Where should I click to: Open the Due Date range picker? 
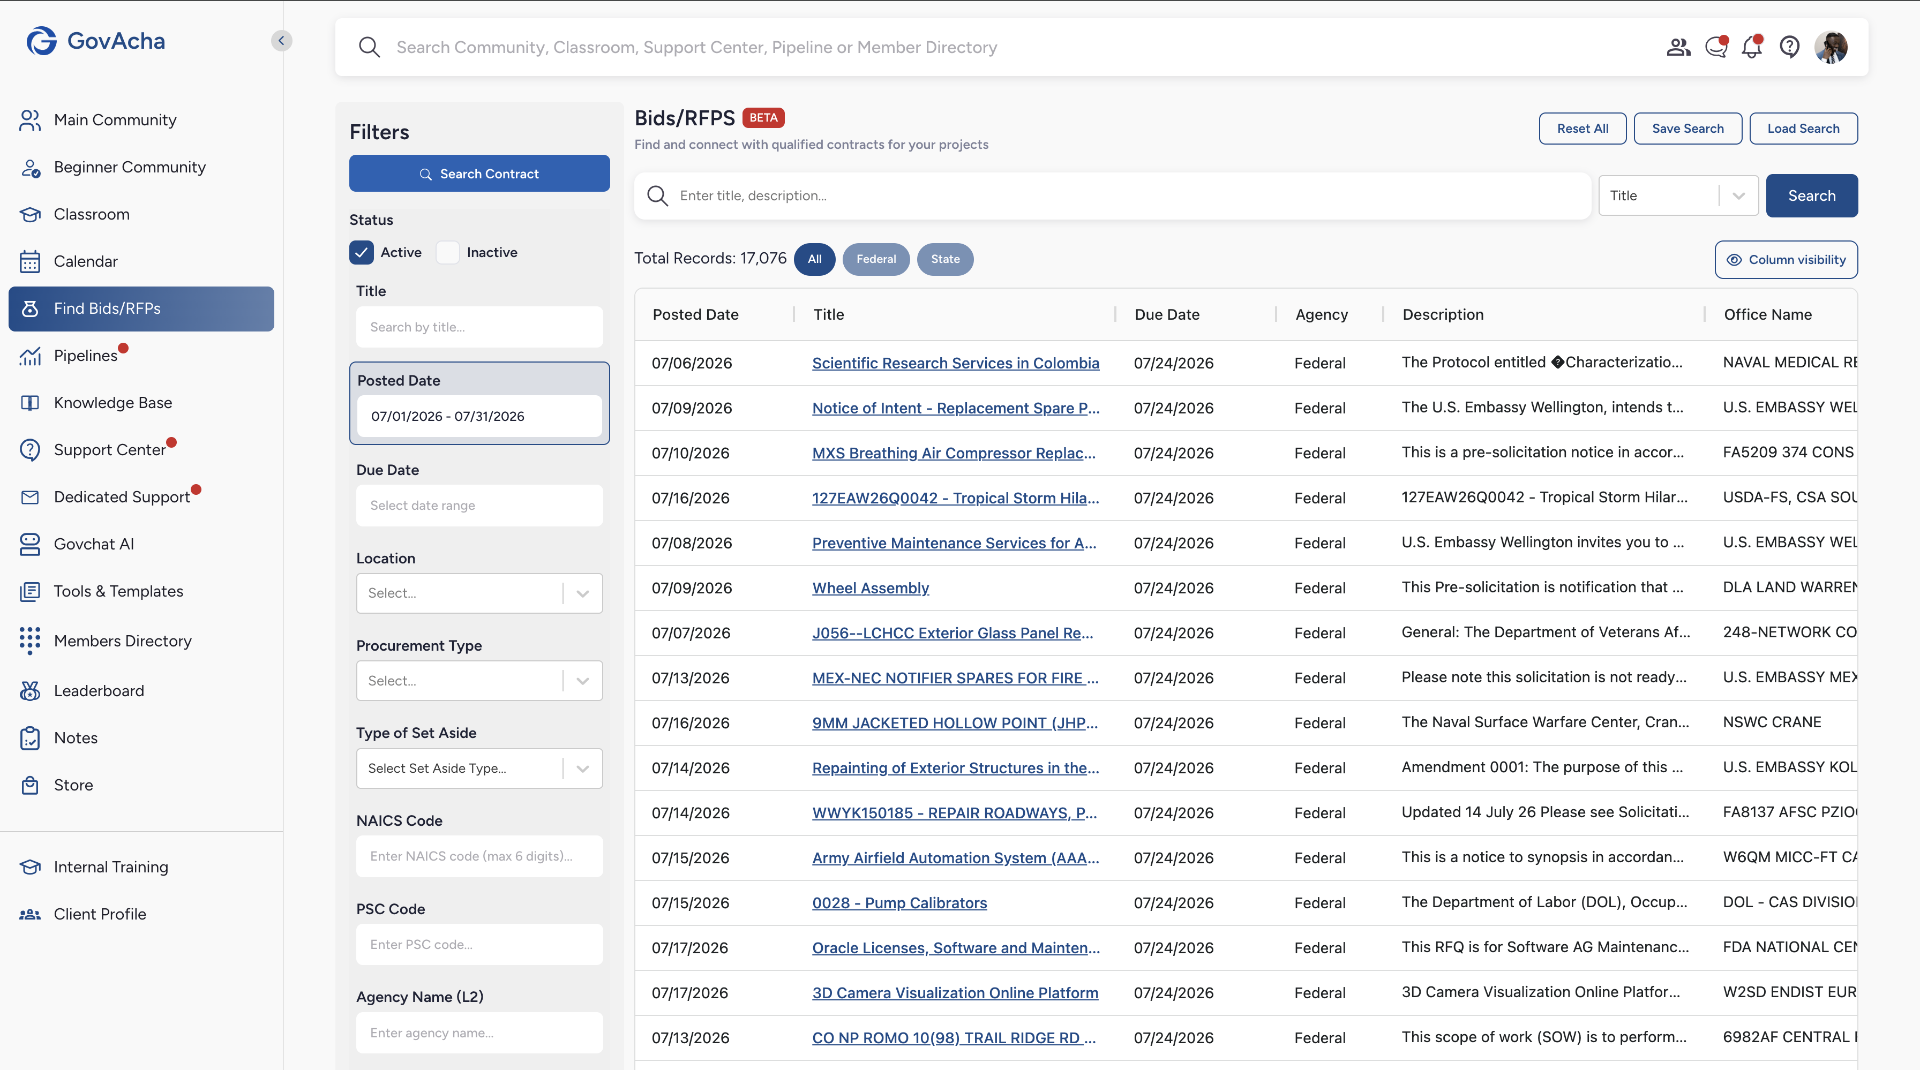[479, 506]
